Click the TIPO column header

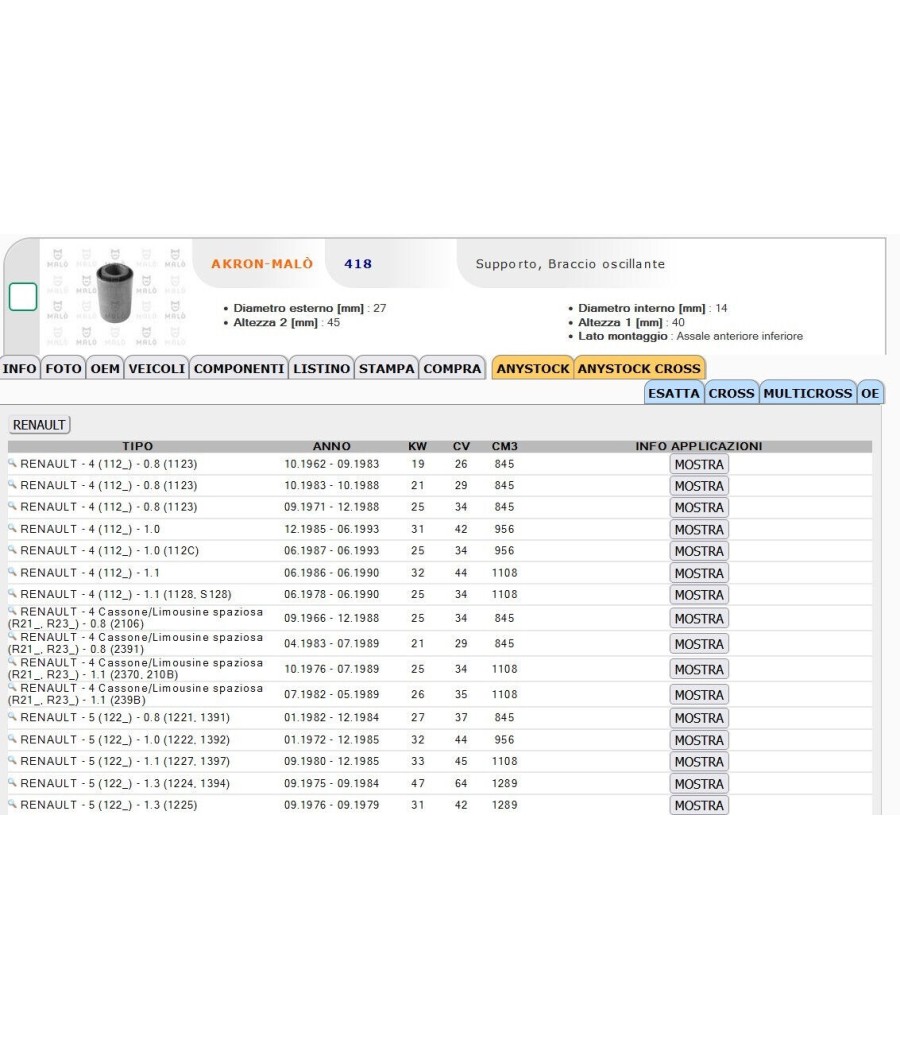pos(137,446)
